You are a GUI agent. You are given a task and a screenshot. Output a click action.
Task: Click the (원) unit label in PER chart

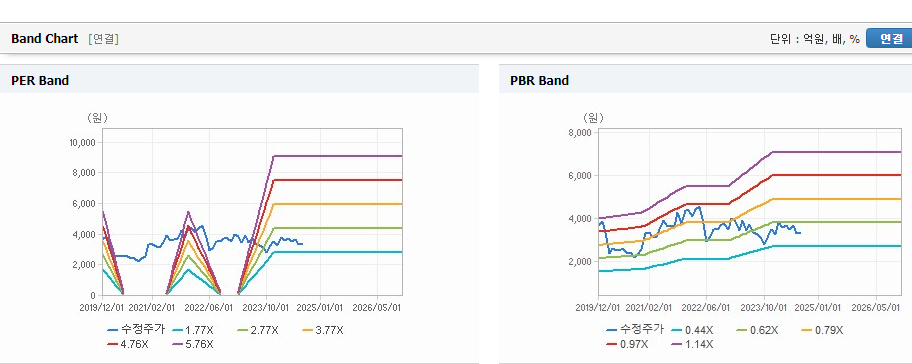click(97, 118)
